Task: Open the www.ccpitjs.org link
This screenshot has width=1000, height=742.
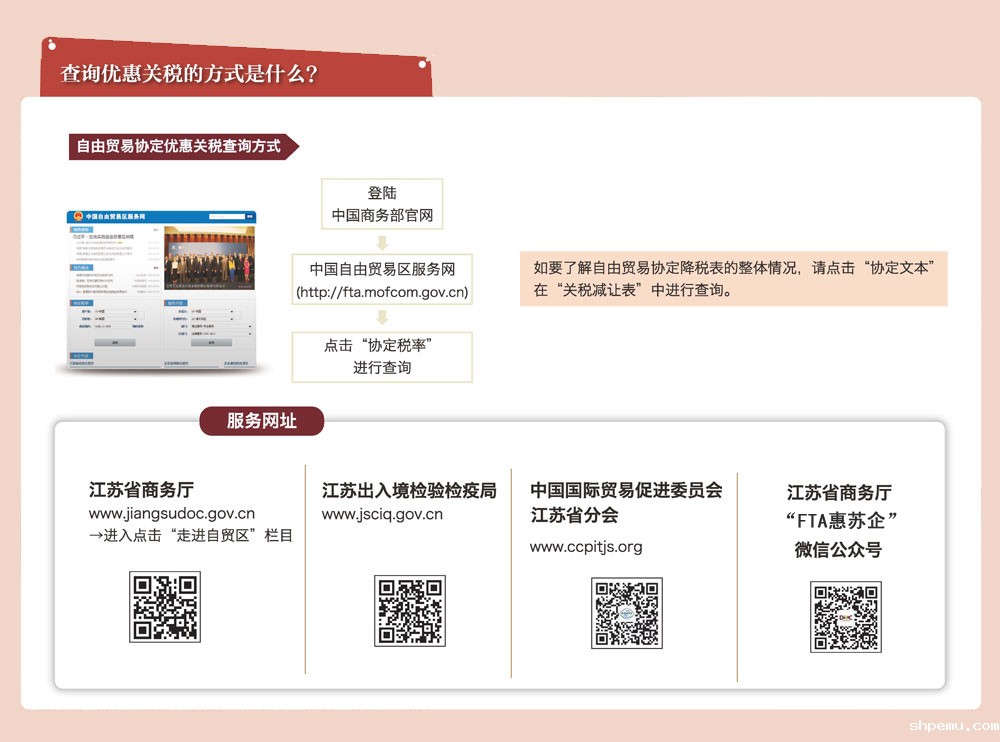Action: [586, 546]
